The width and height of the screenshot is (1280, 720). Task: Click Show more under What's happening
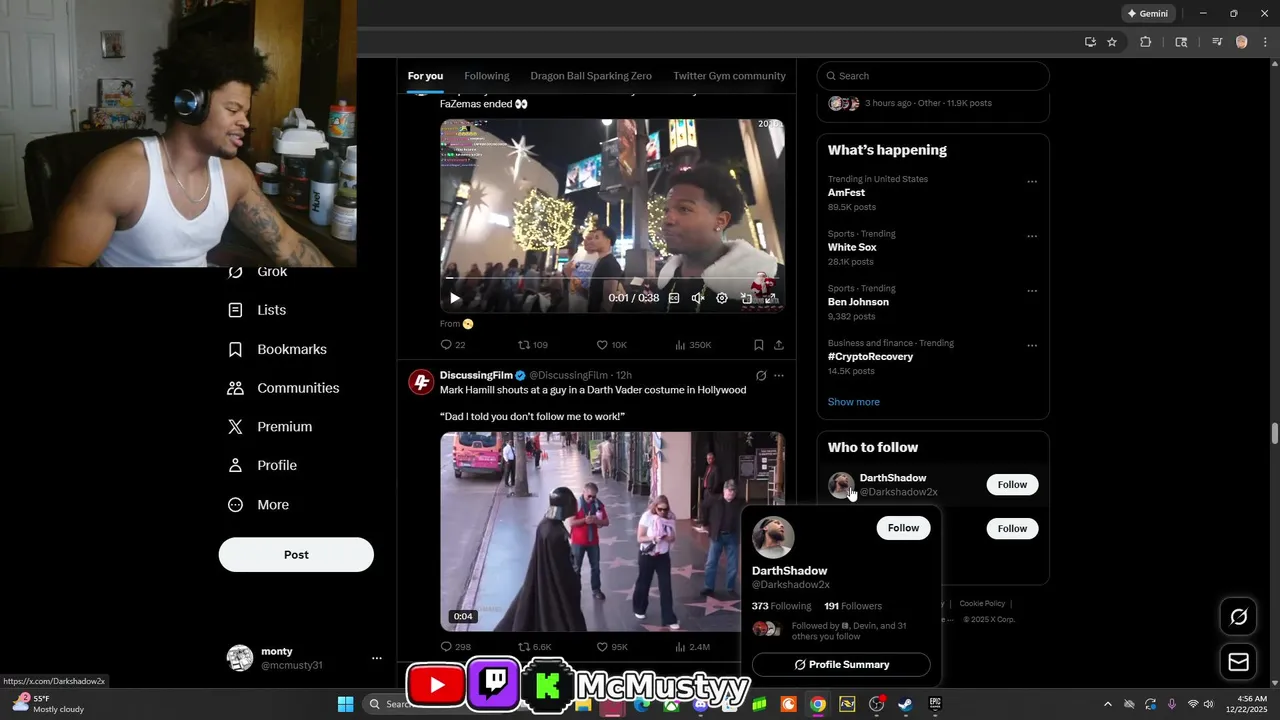tap(854, 402)
